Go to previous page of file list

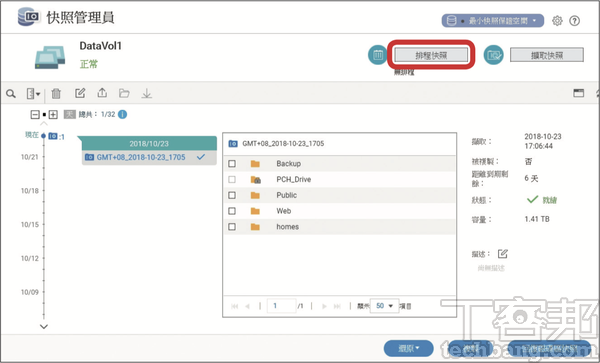pyautogui.click(x=247, y=306)
